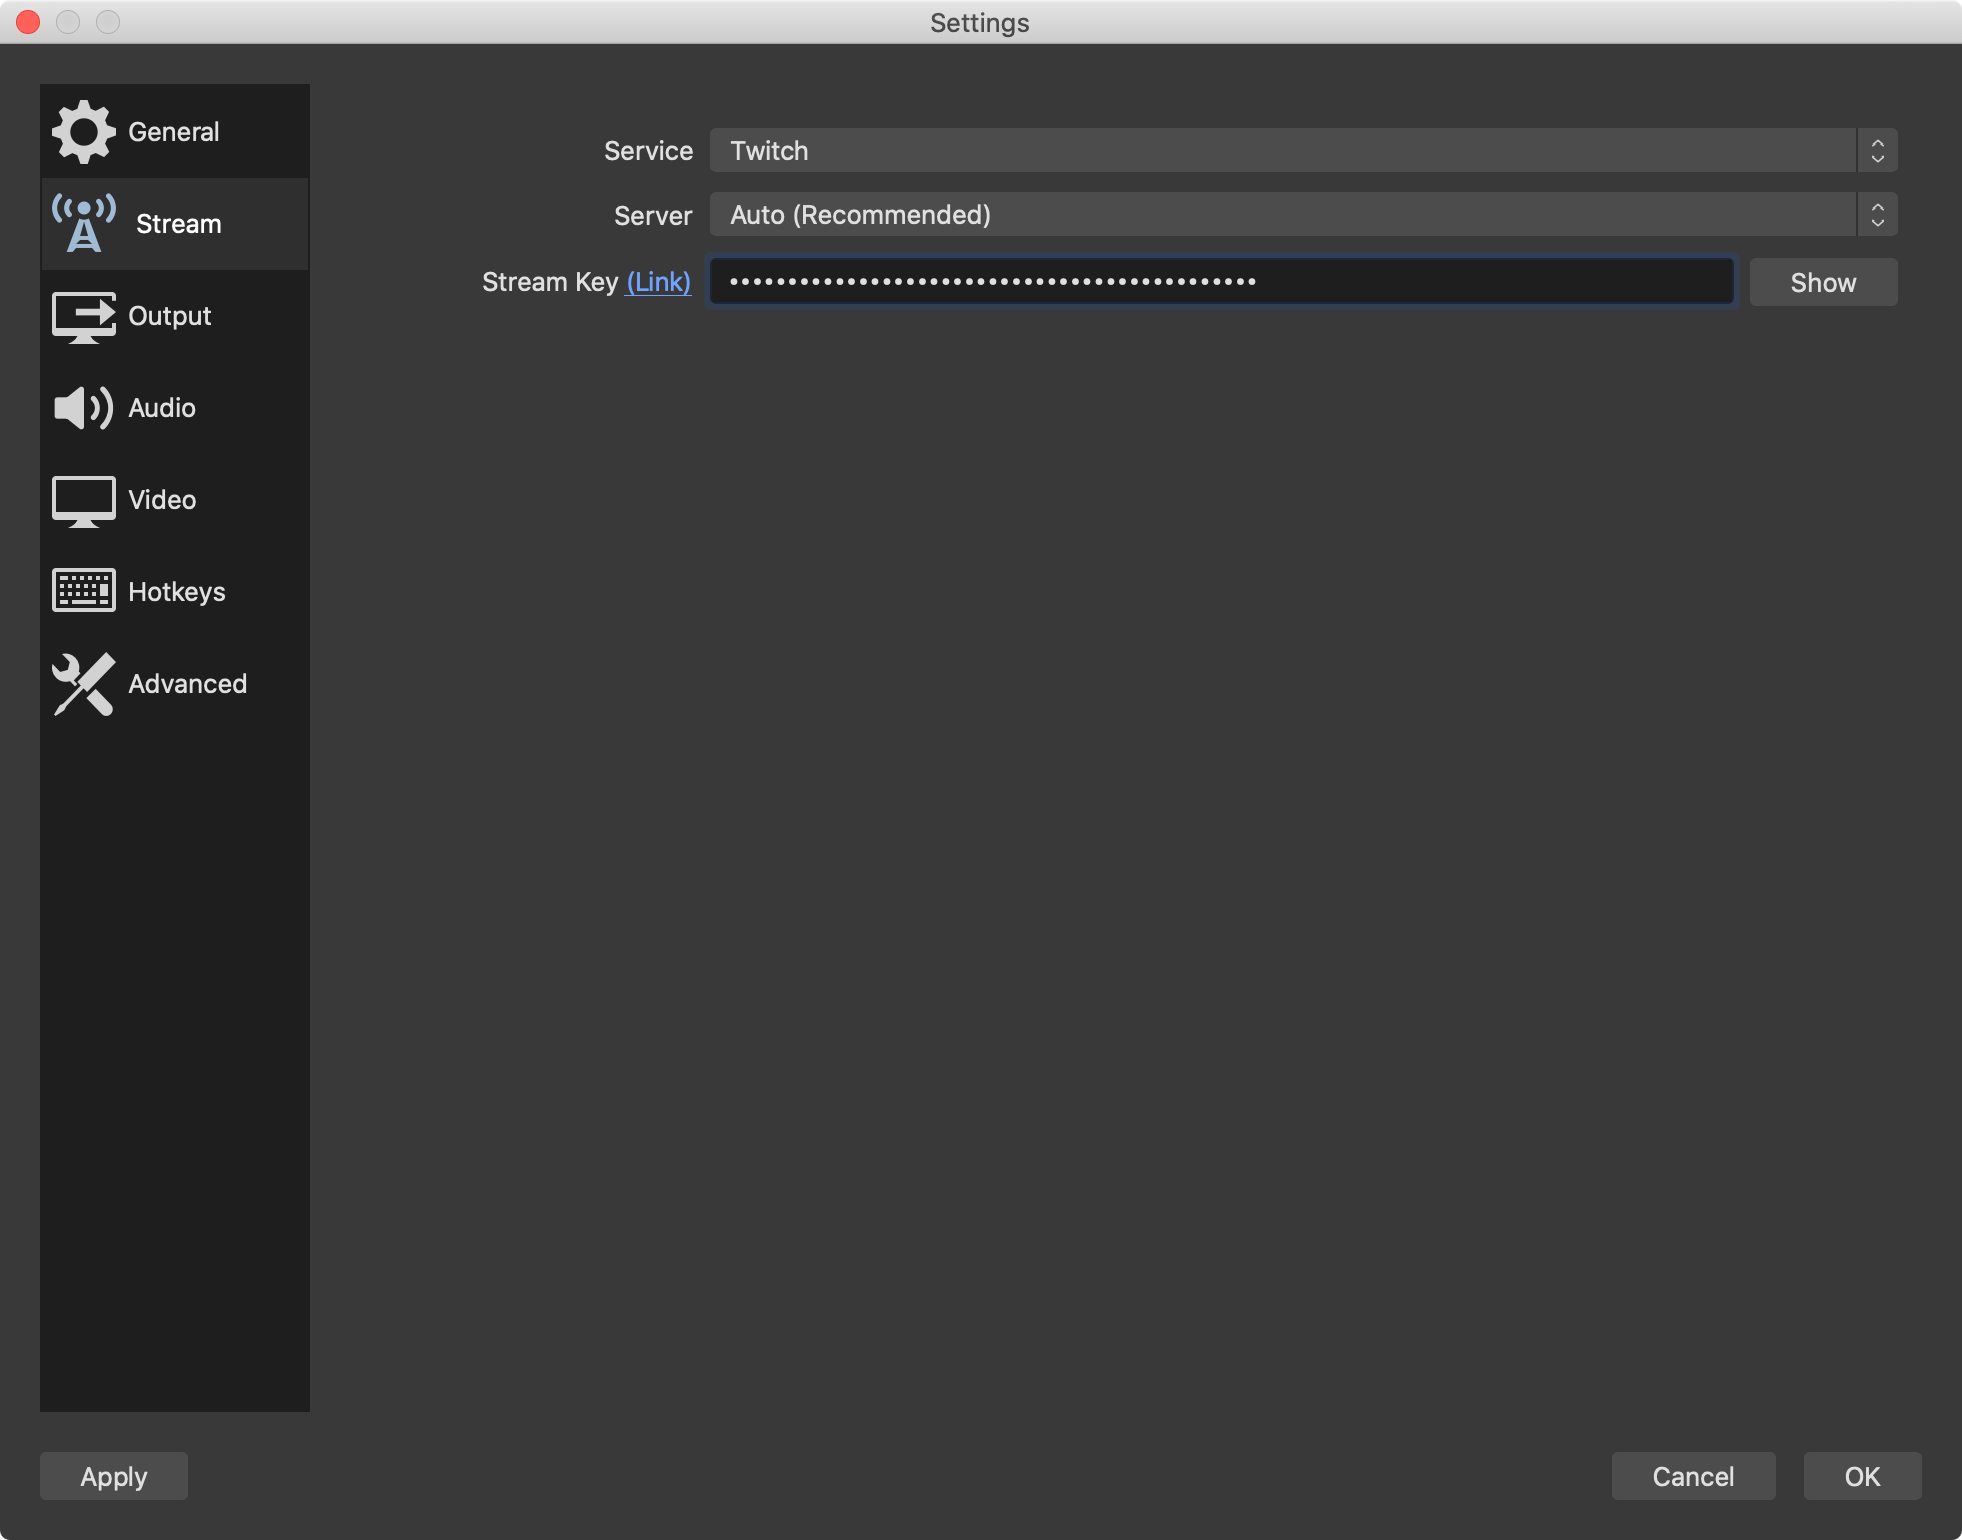Image resolution: width=1962 pixels, height=1540 pixels.
Task: Go to the Advanced settings label
Action: pos(188,684)
